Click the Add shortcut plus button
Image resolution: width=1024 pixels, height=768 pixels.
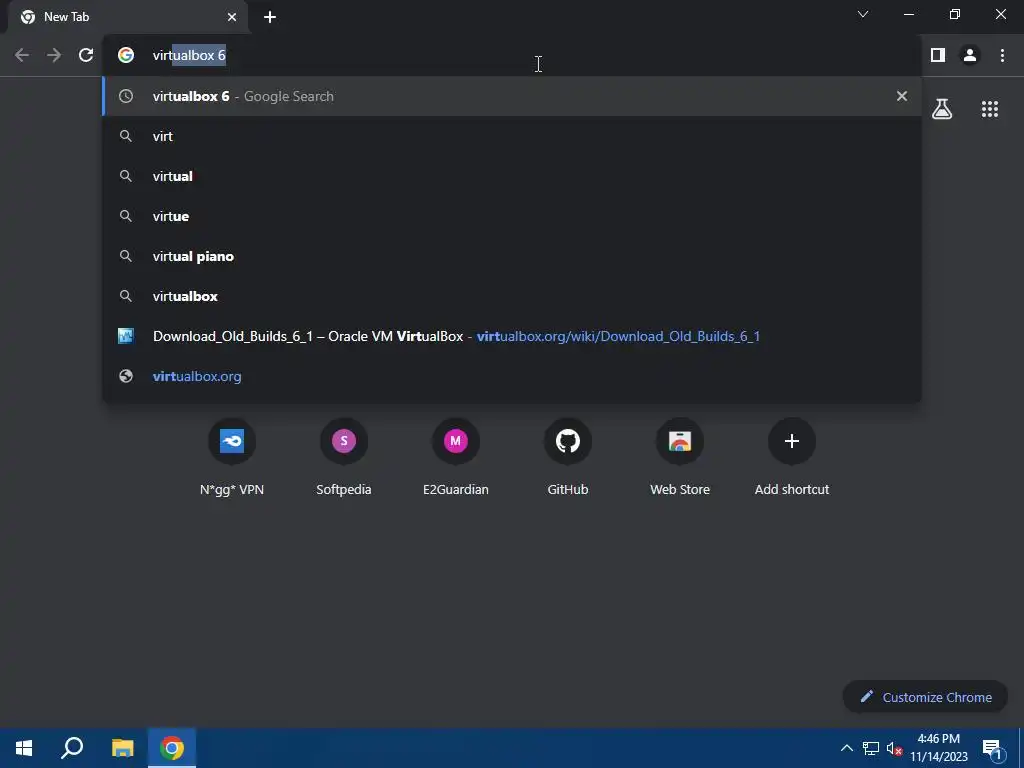point(792,441)
